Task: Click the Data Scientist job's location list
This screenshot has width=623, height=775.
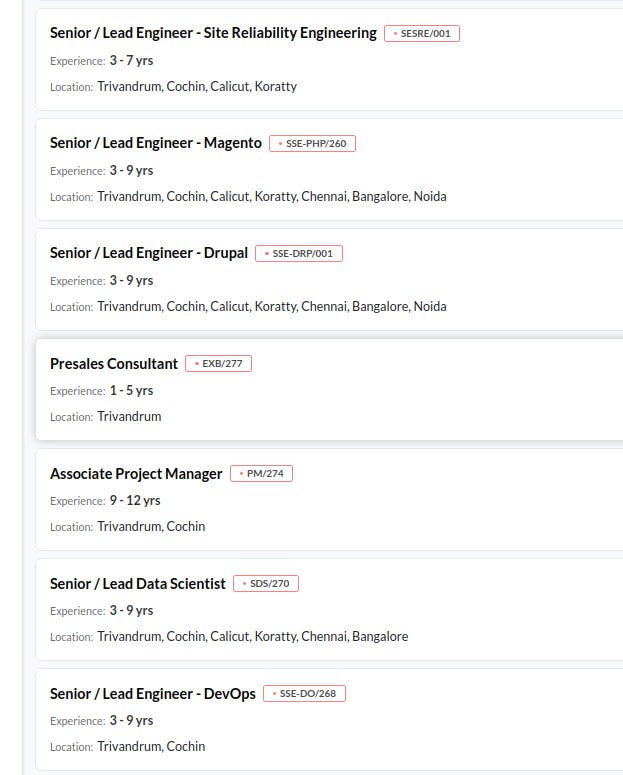Action: click(253, 637)
